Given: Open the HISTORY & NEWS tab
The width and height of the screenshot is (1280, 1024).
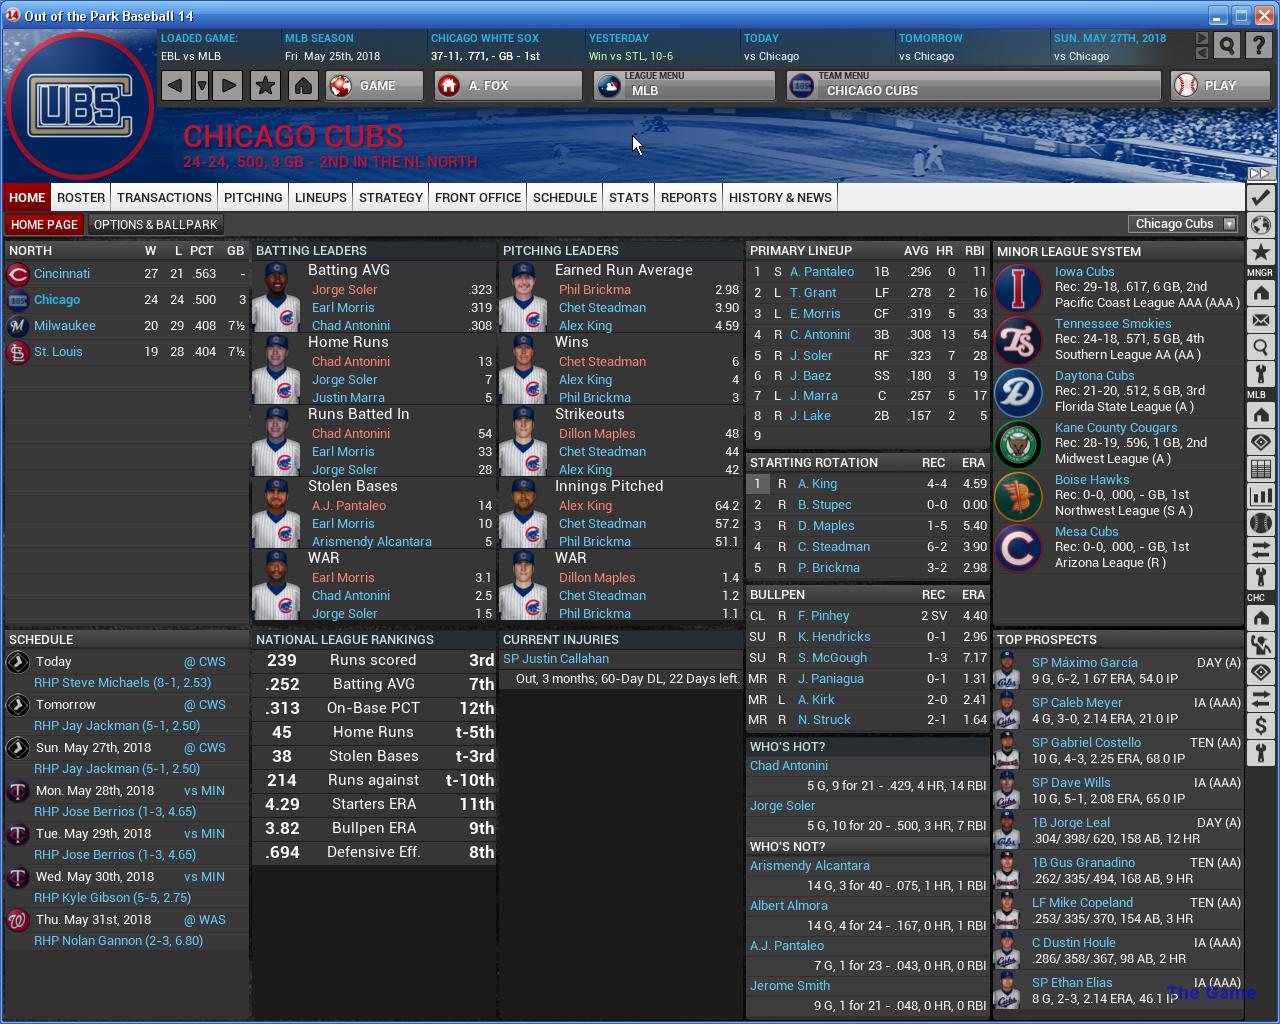Looking at the screenshot, I should click(781, 197).
